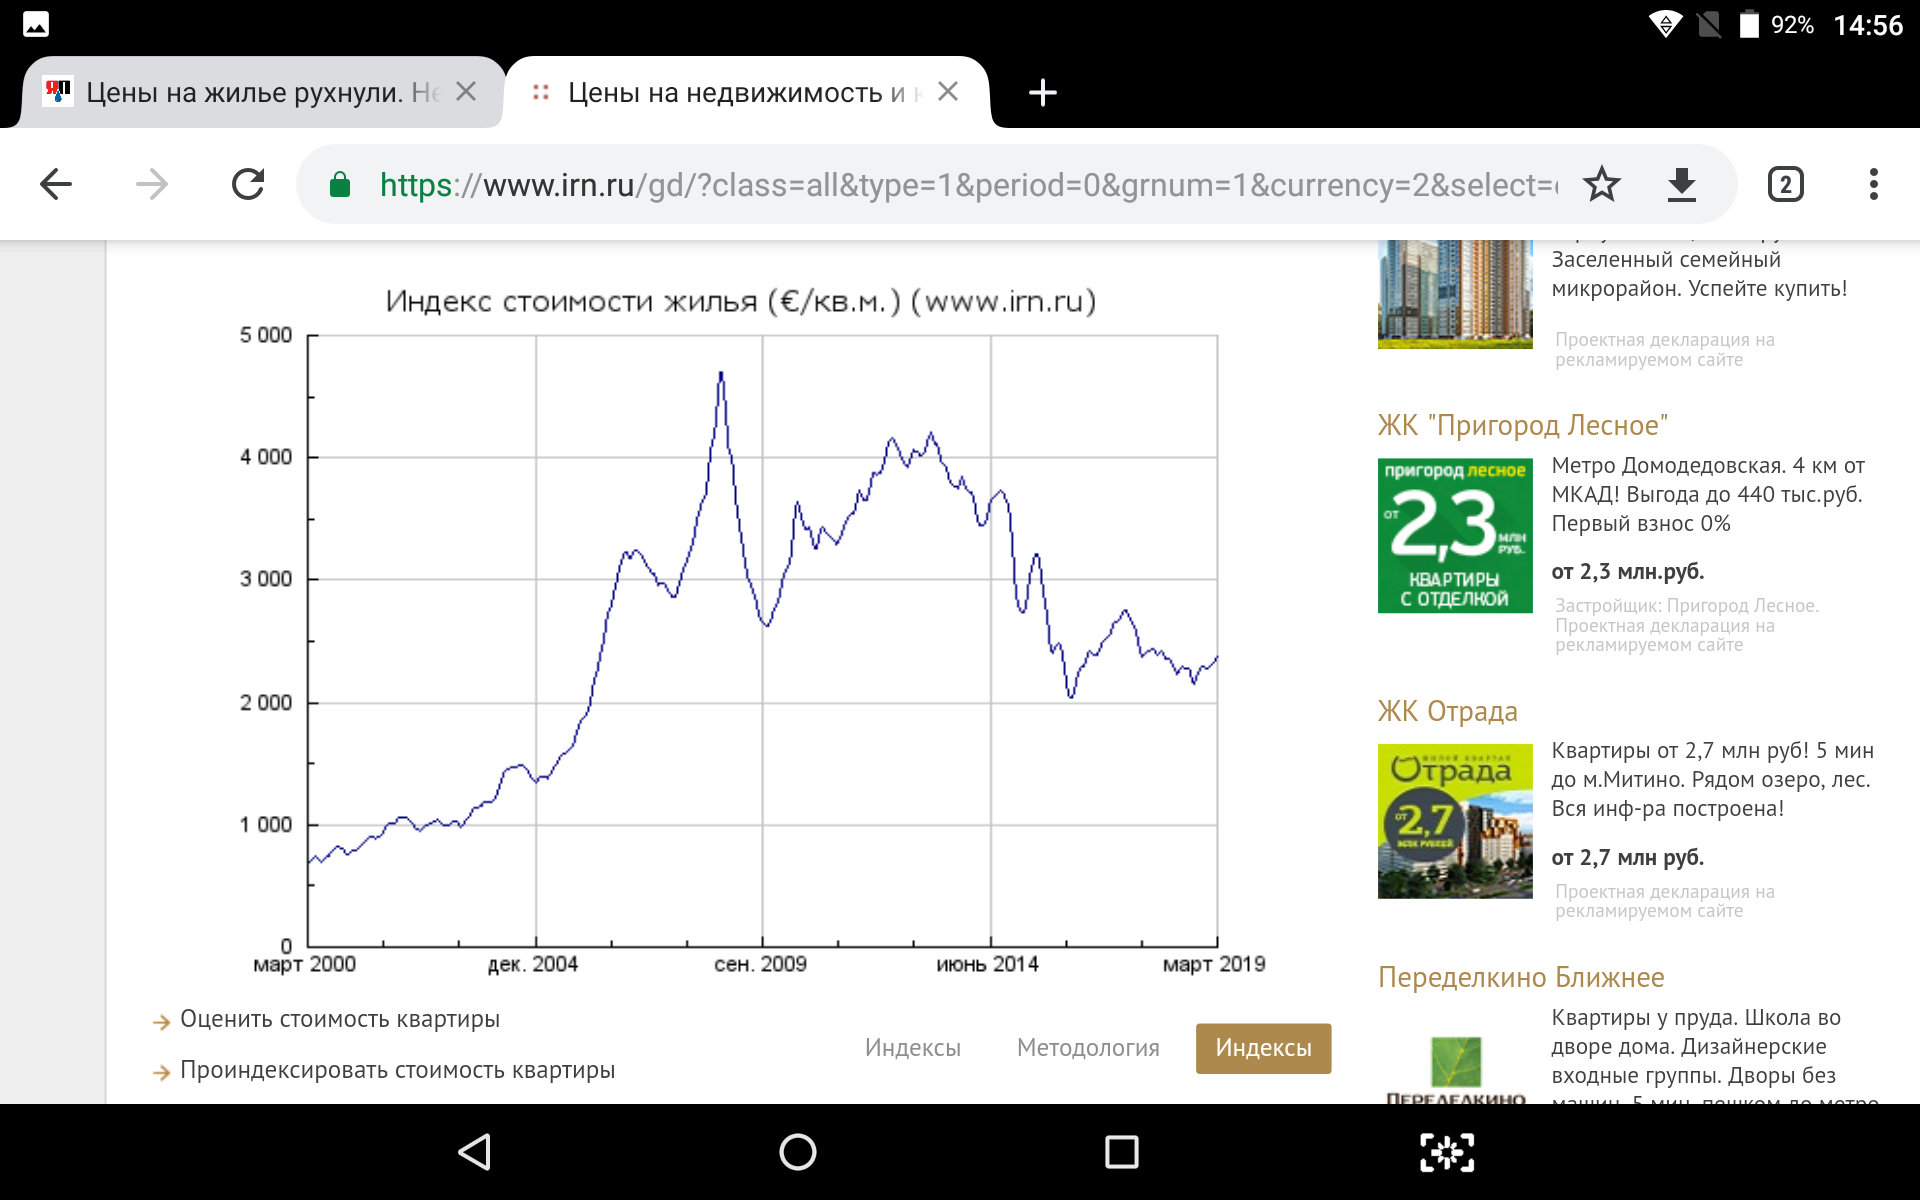The image size is (1920, 1200).
Task: Select the 'Цены на недвижимость' tab
Action: coord(748,92)
